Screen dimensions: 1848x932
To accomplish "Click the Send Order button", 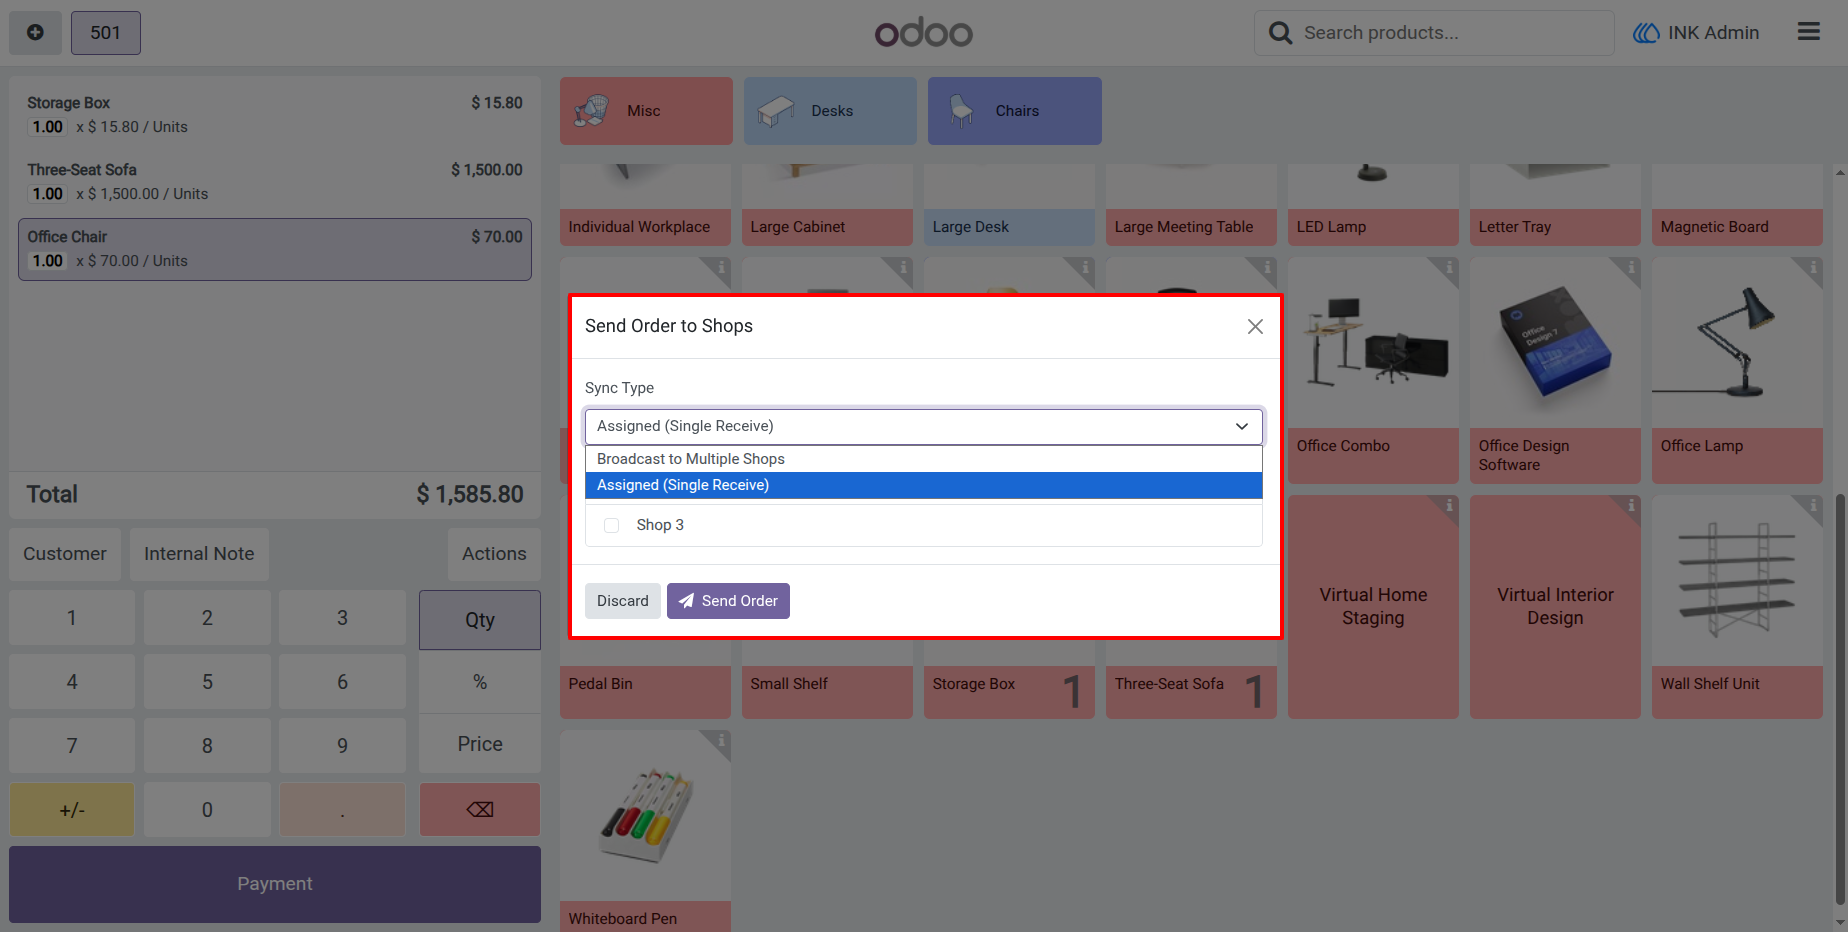I will [x=728, y=601].
